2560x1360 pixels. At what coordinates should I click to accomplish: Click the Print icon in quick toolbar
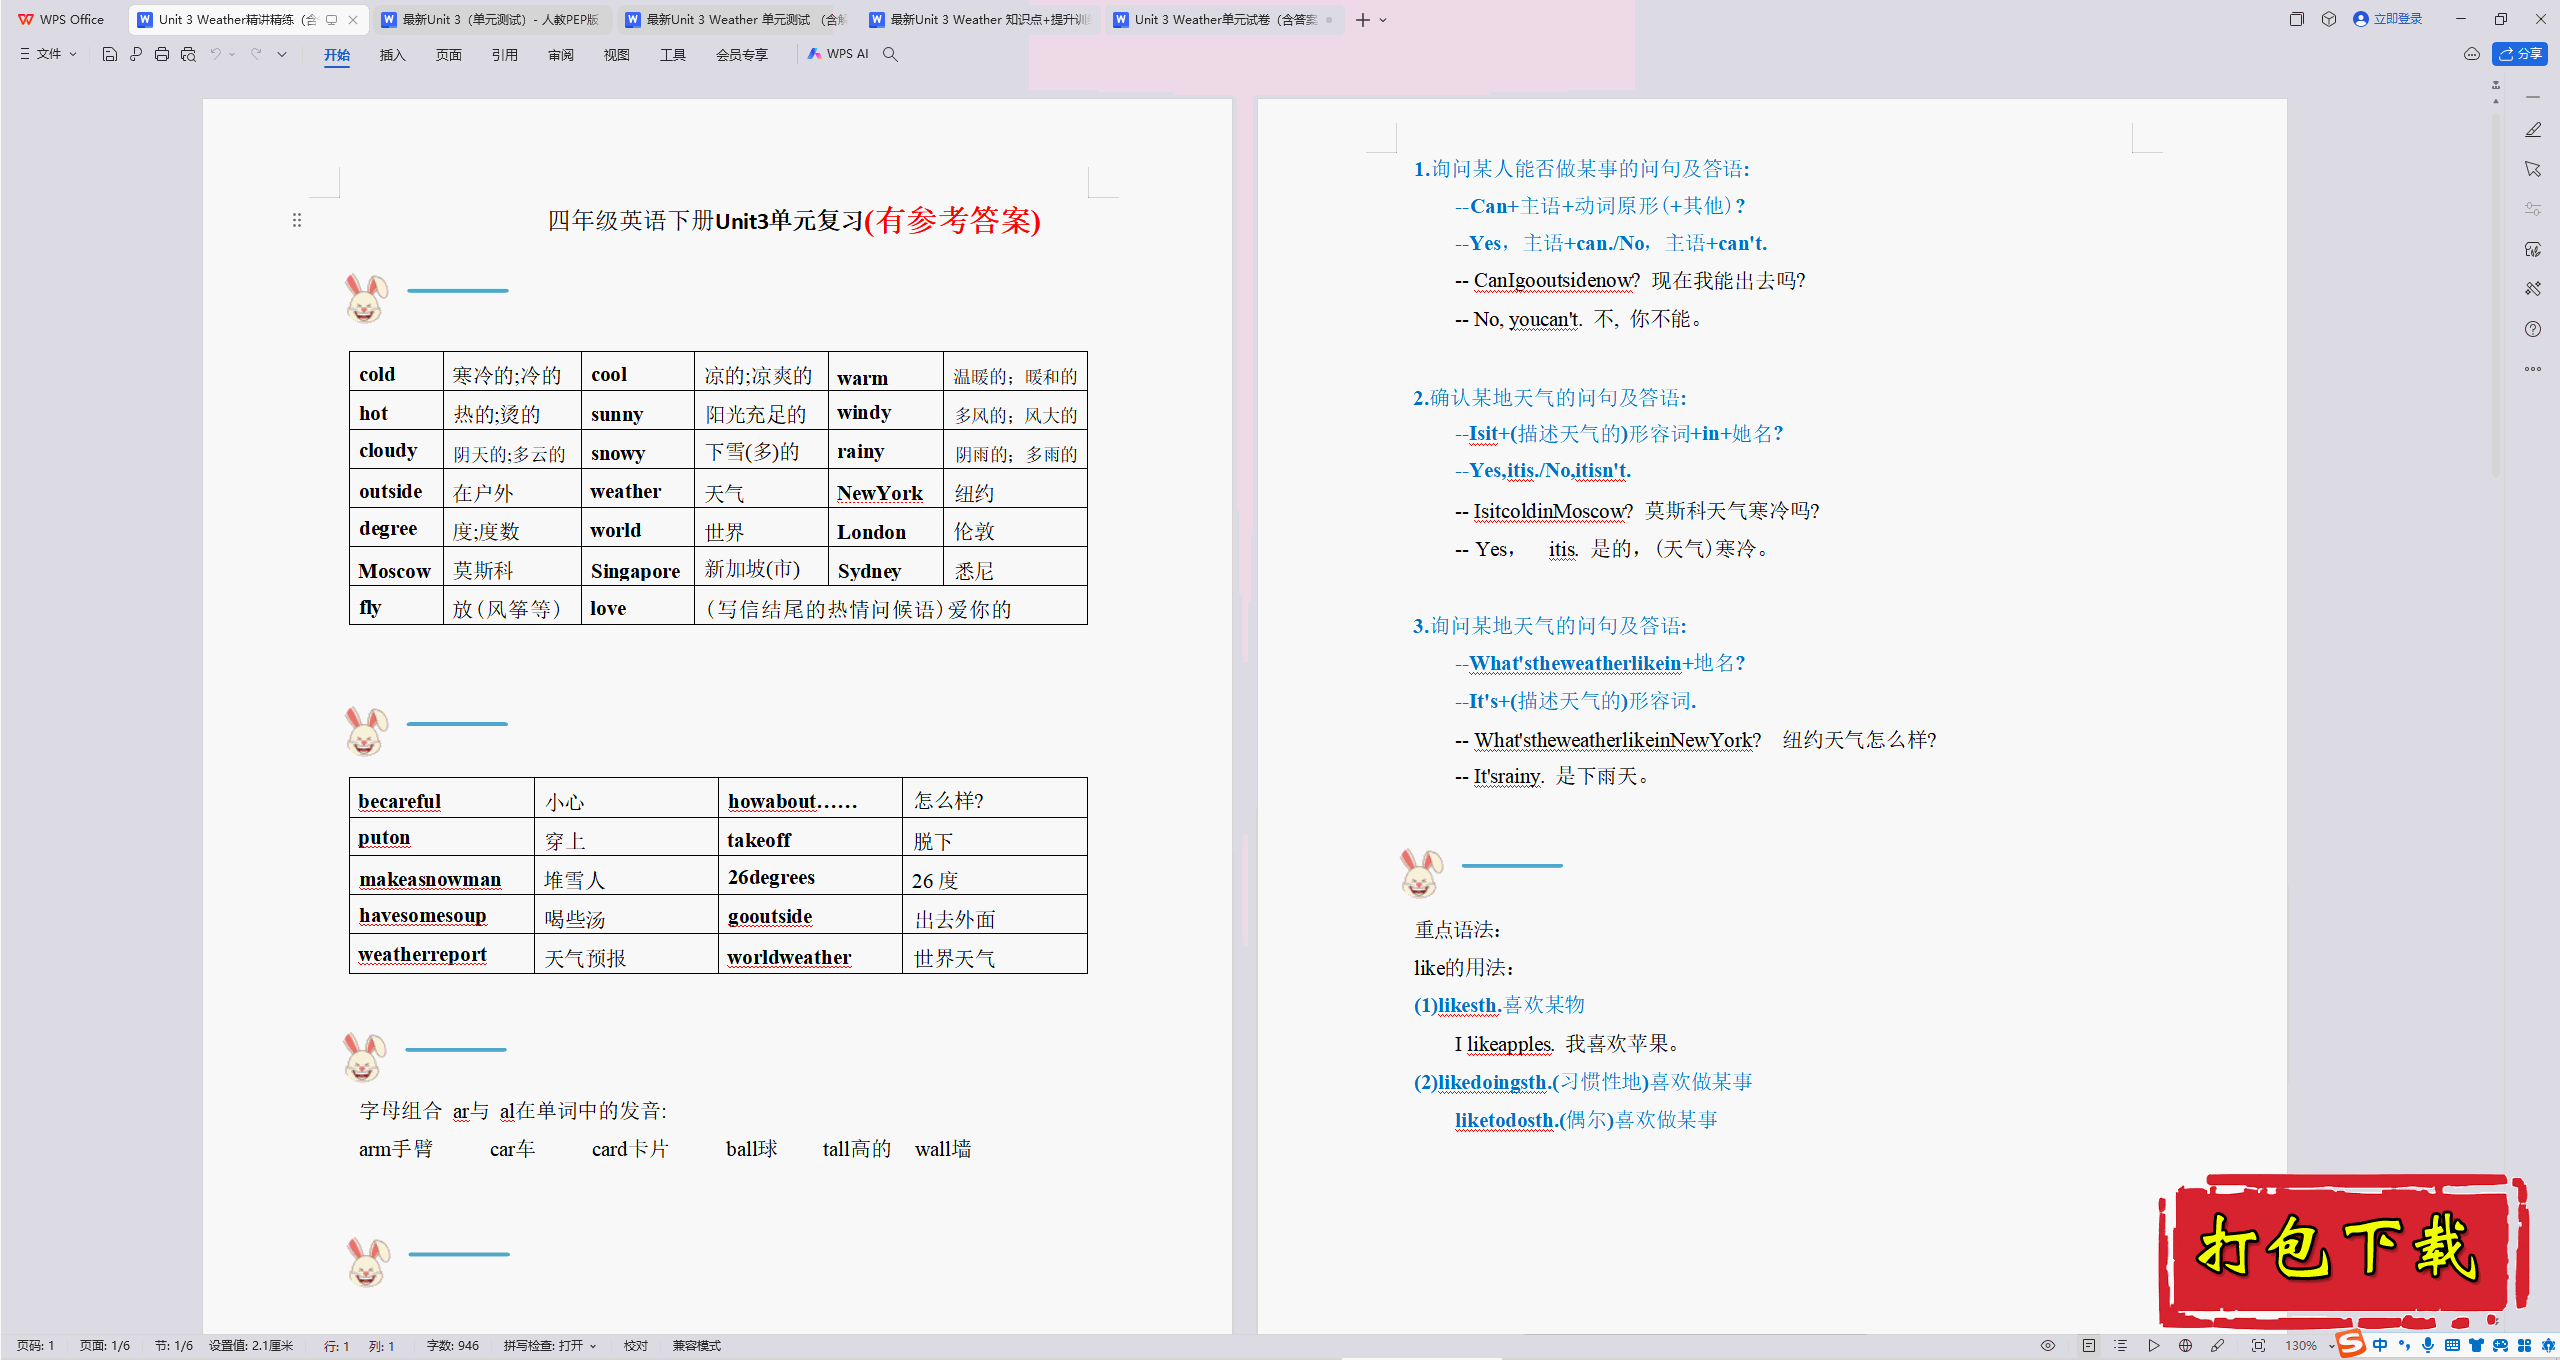point(162,54)
